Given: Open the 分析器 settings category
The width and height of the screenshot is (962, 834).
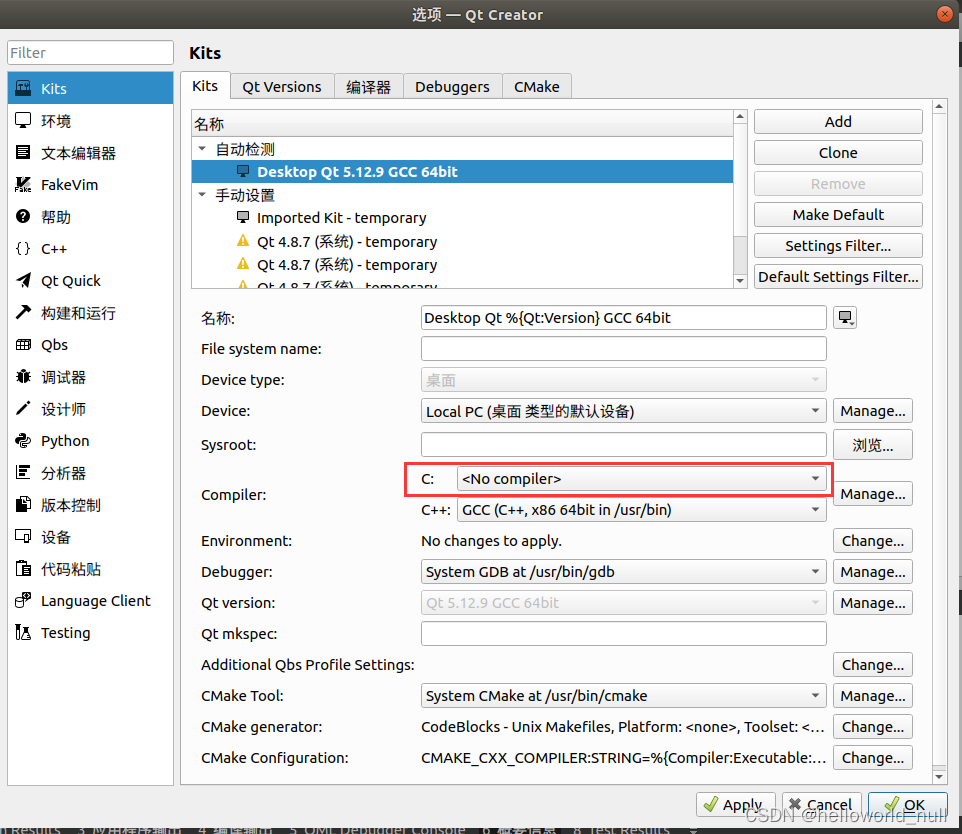Looking at the screenshot, I should pos(90,473).
